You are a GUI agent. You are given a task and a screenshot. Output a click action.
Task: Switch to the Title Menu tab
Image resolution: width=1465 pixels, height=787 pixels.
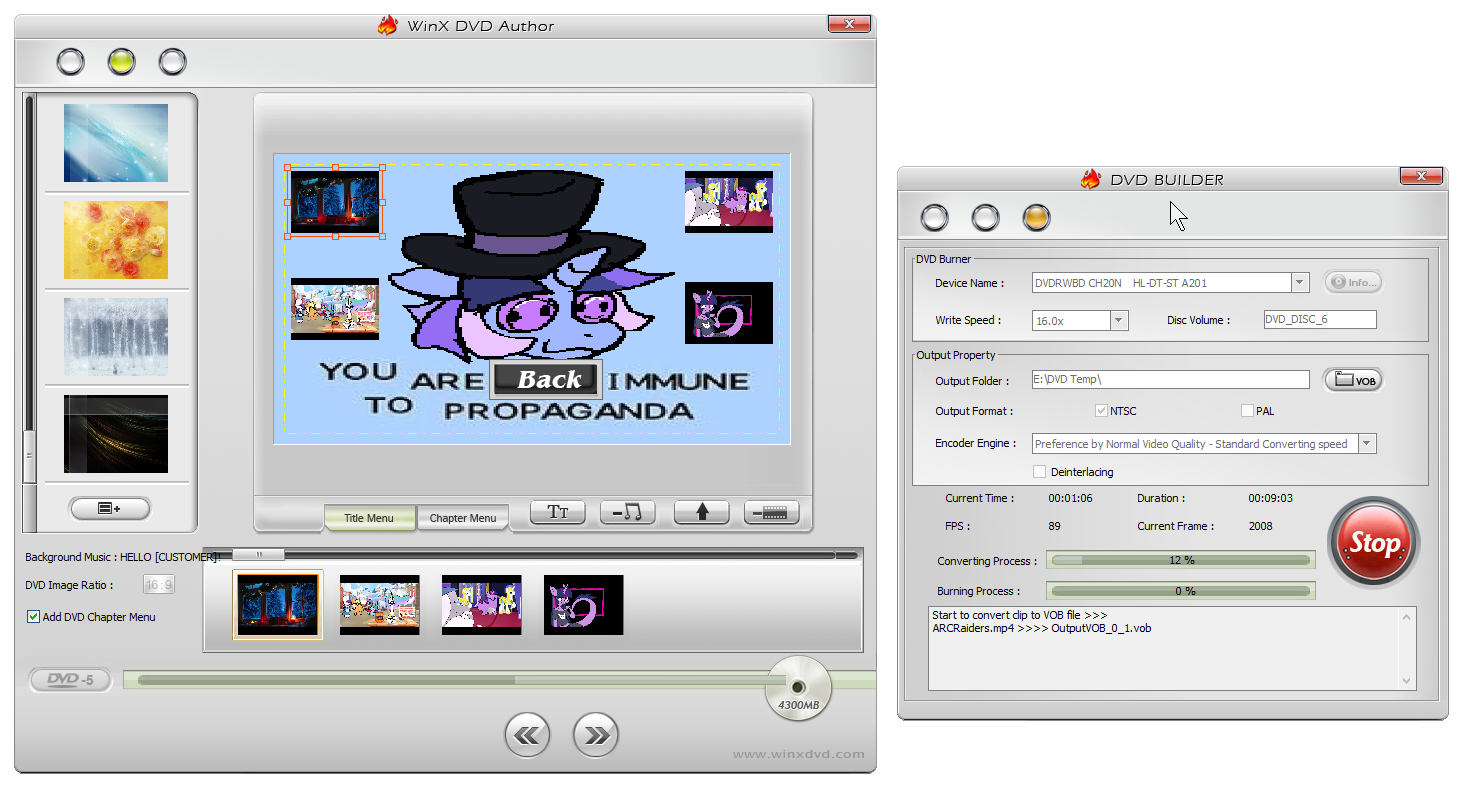click(369, 518)
